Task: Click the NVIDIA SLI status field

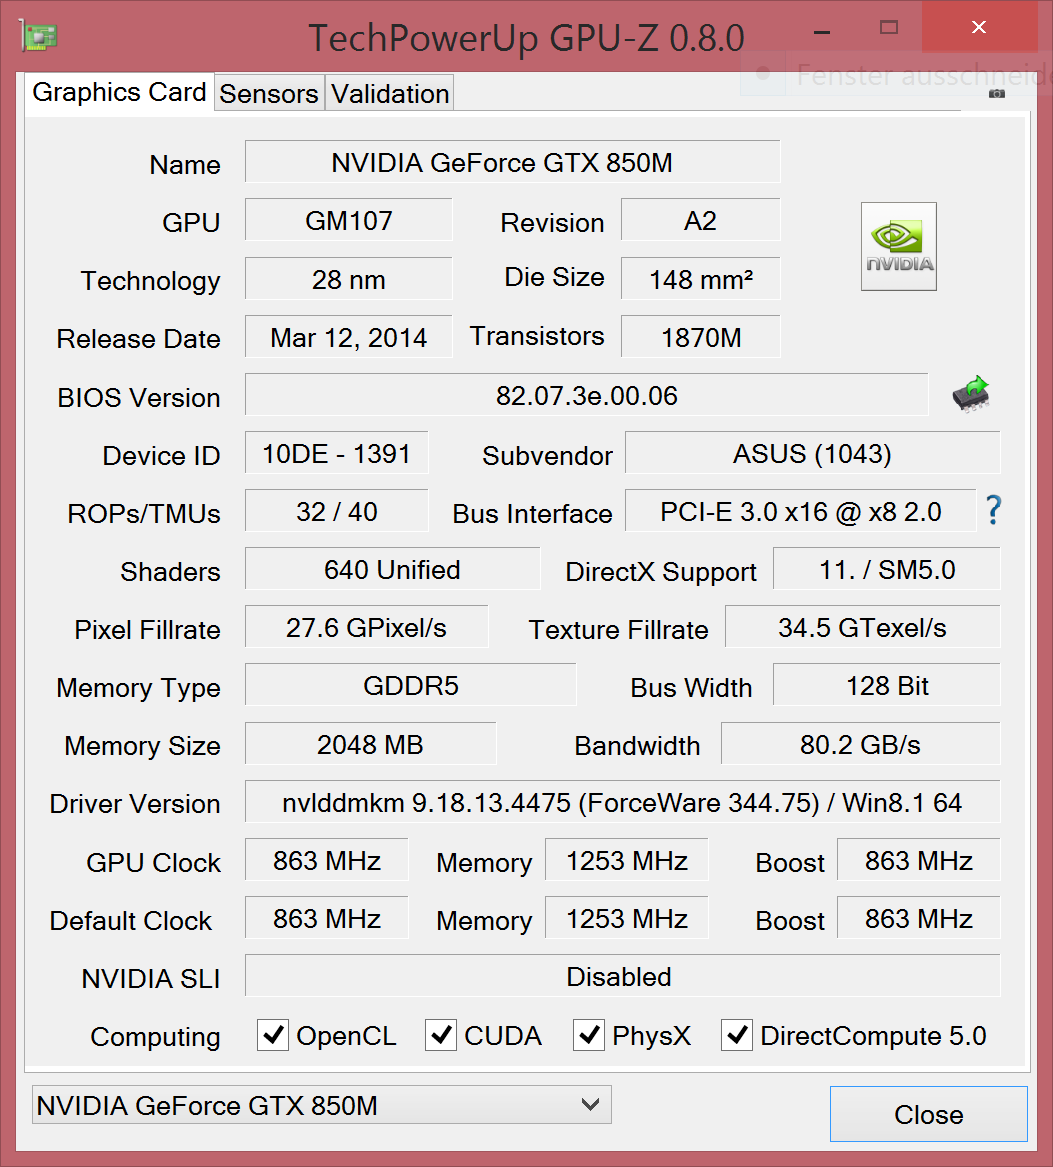Action: click(x=622, y=976)
